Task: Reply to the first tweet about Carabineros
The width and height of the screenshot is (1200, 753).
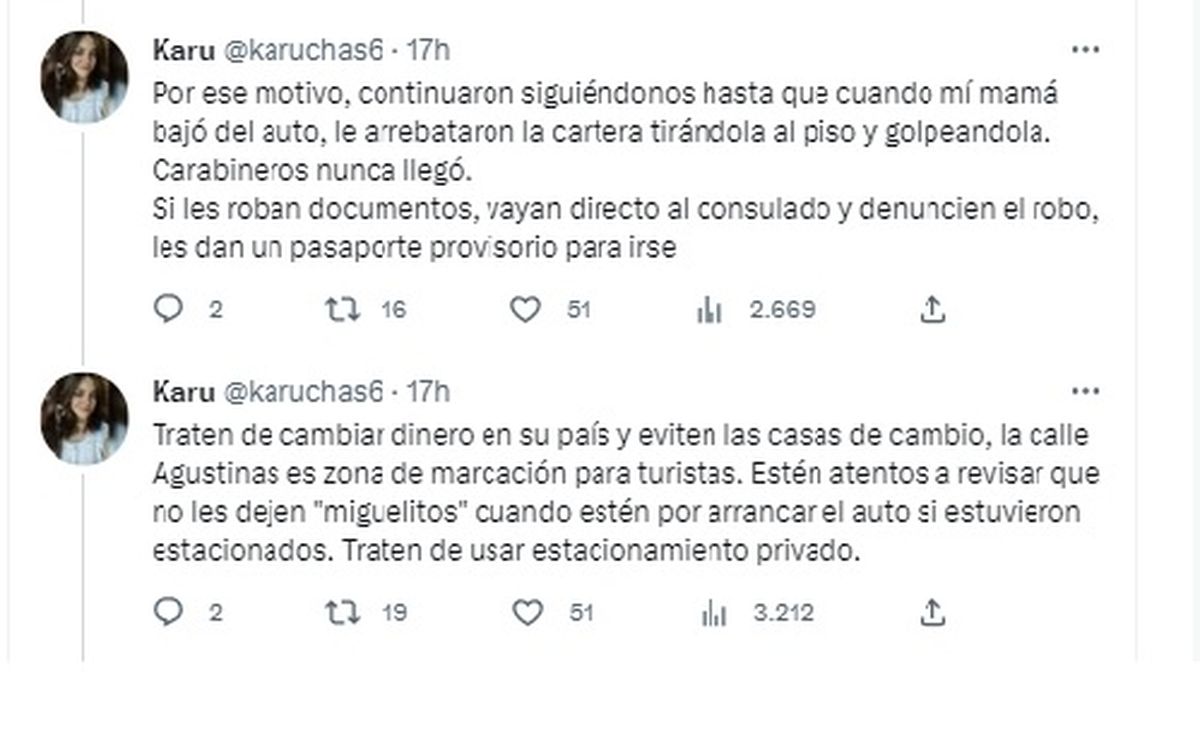Action: coord(168,310)
